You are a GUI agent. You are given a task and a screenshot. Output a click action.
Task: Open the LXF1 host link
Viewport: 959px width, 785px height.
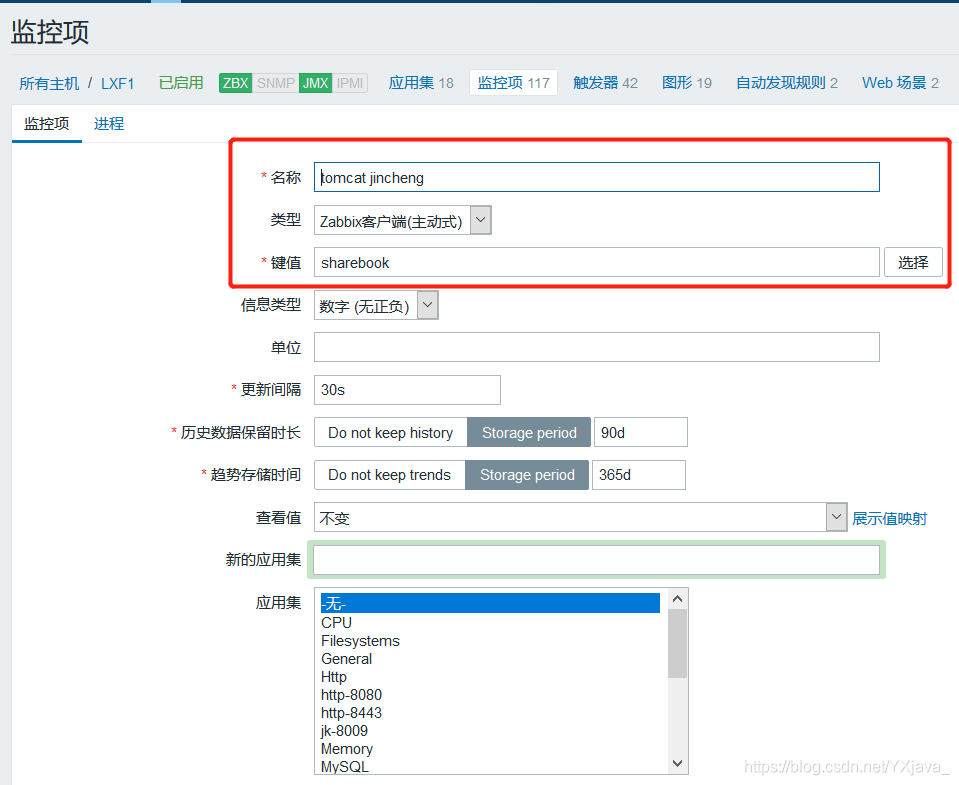[117, 83]
